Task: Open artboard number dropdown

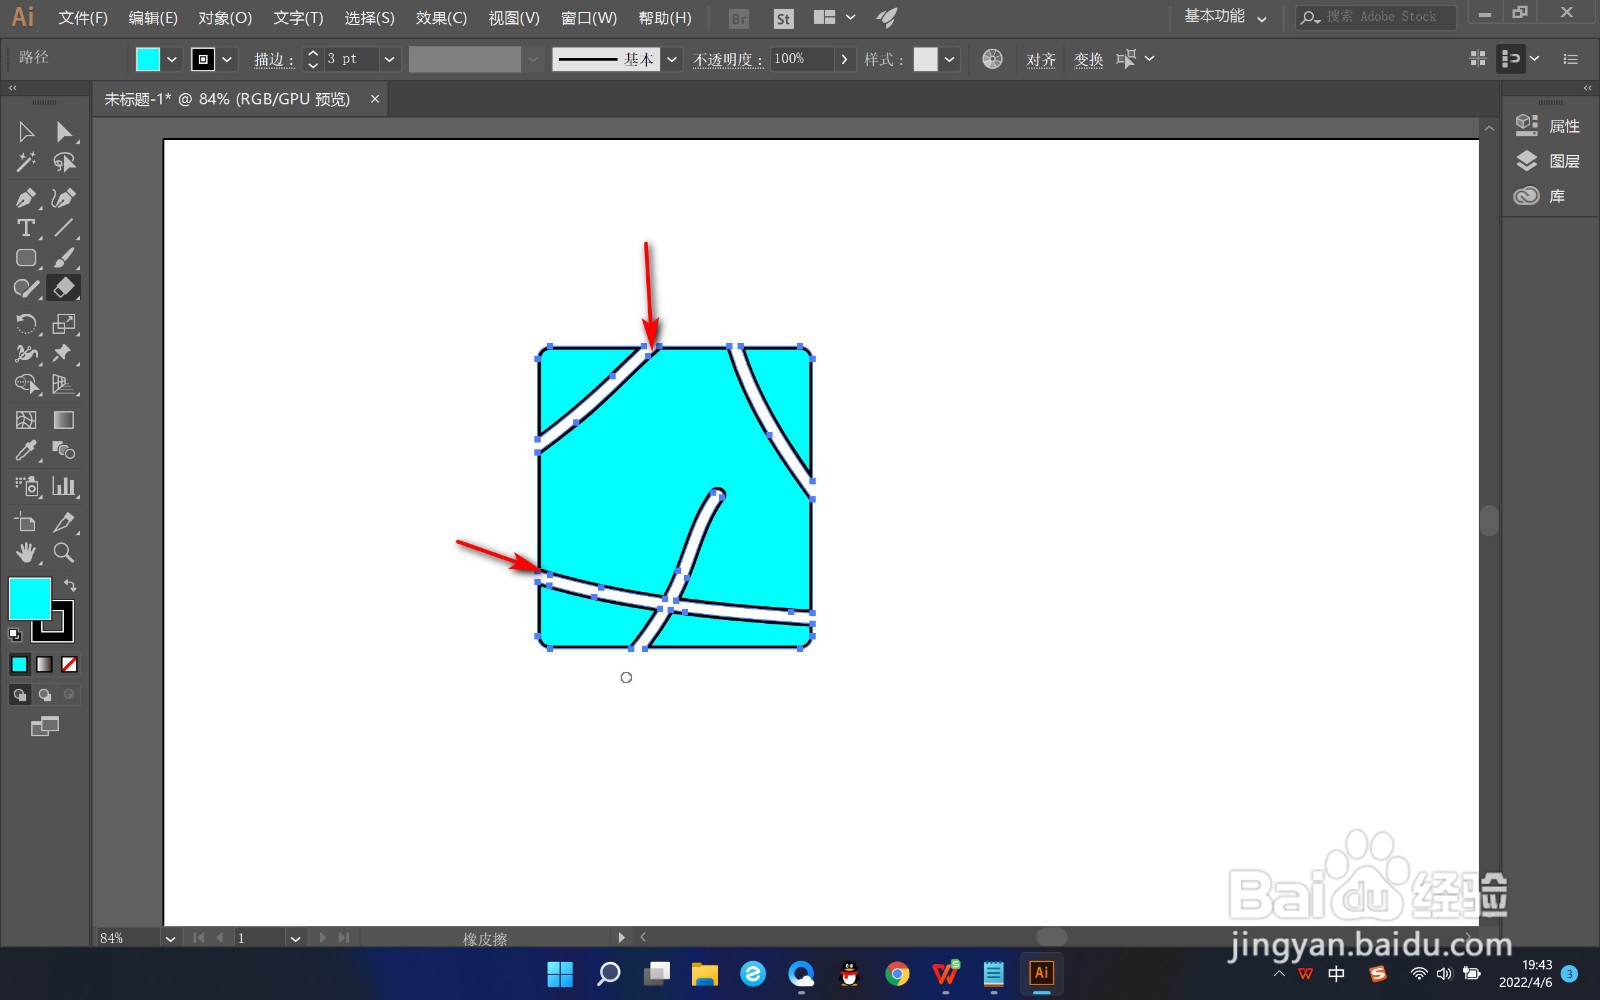Action: (295, 938)
